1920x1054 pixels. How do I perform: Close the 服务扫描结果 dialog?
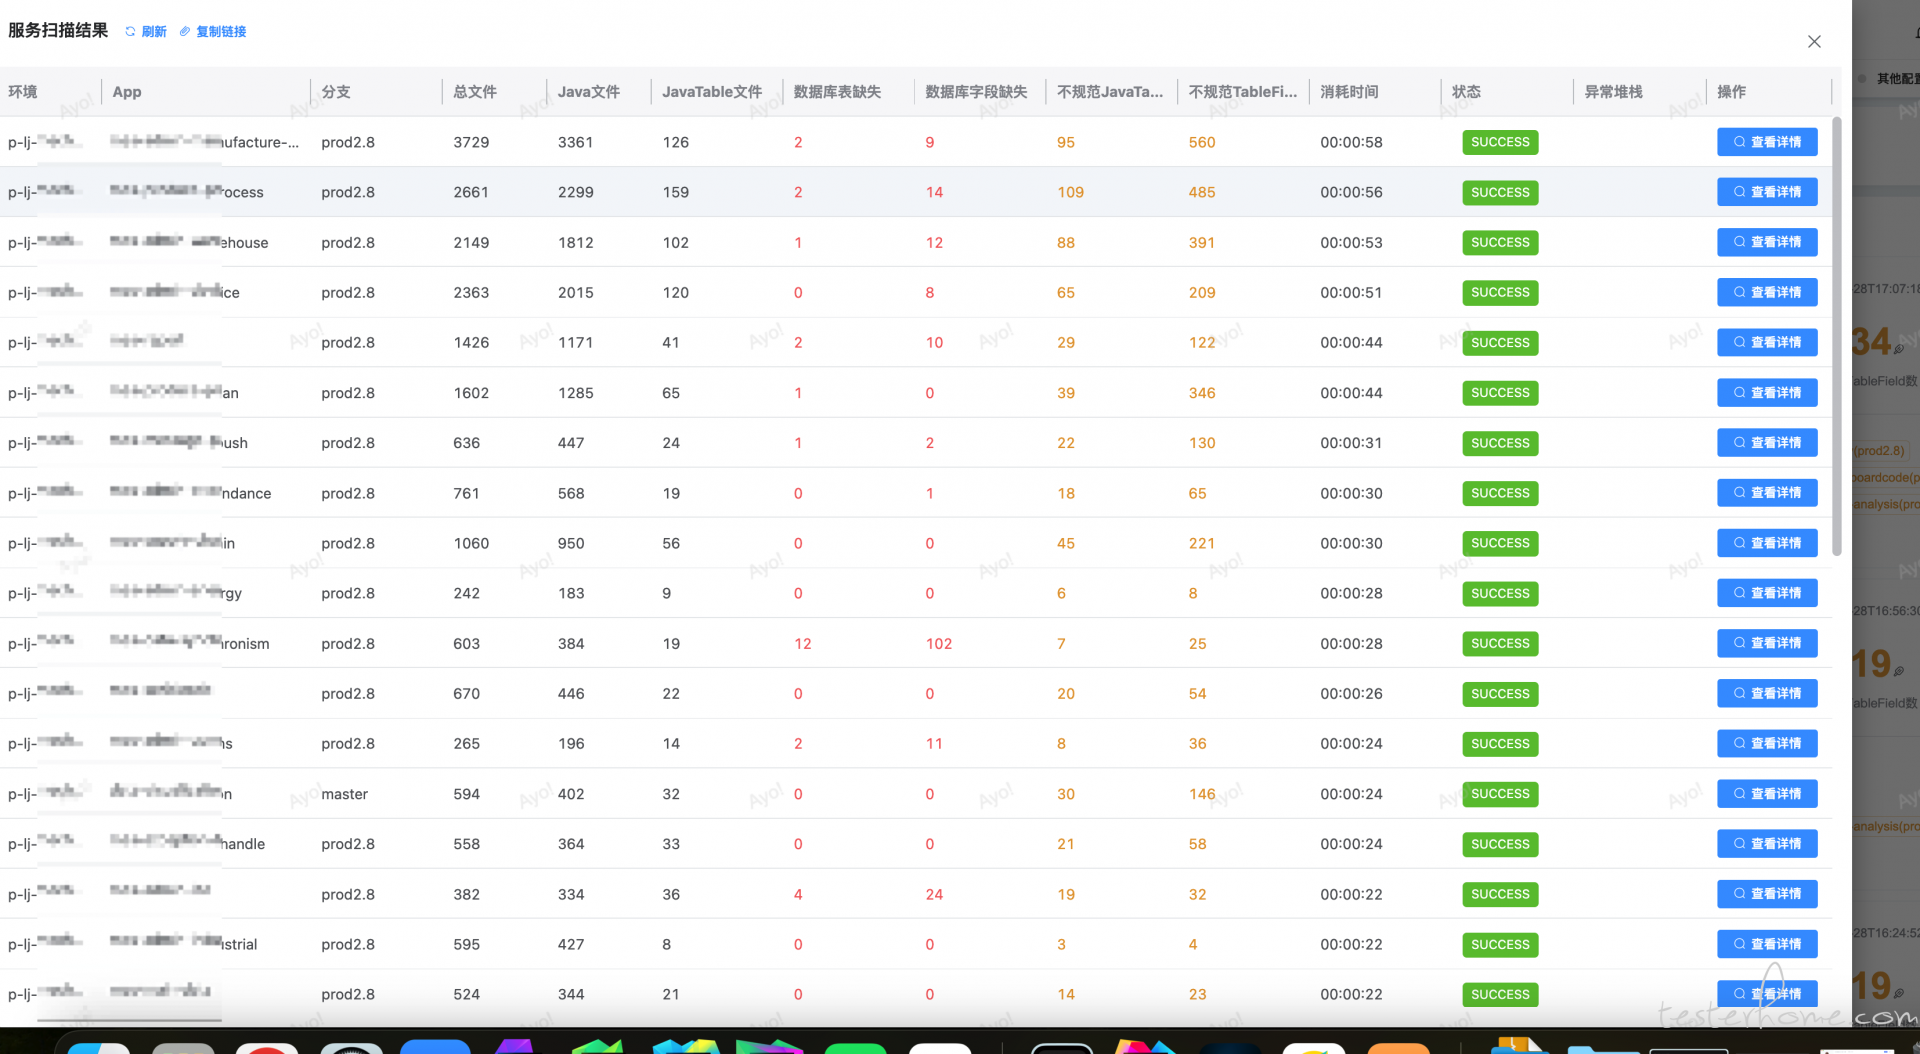(x=1814, y=42)
